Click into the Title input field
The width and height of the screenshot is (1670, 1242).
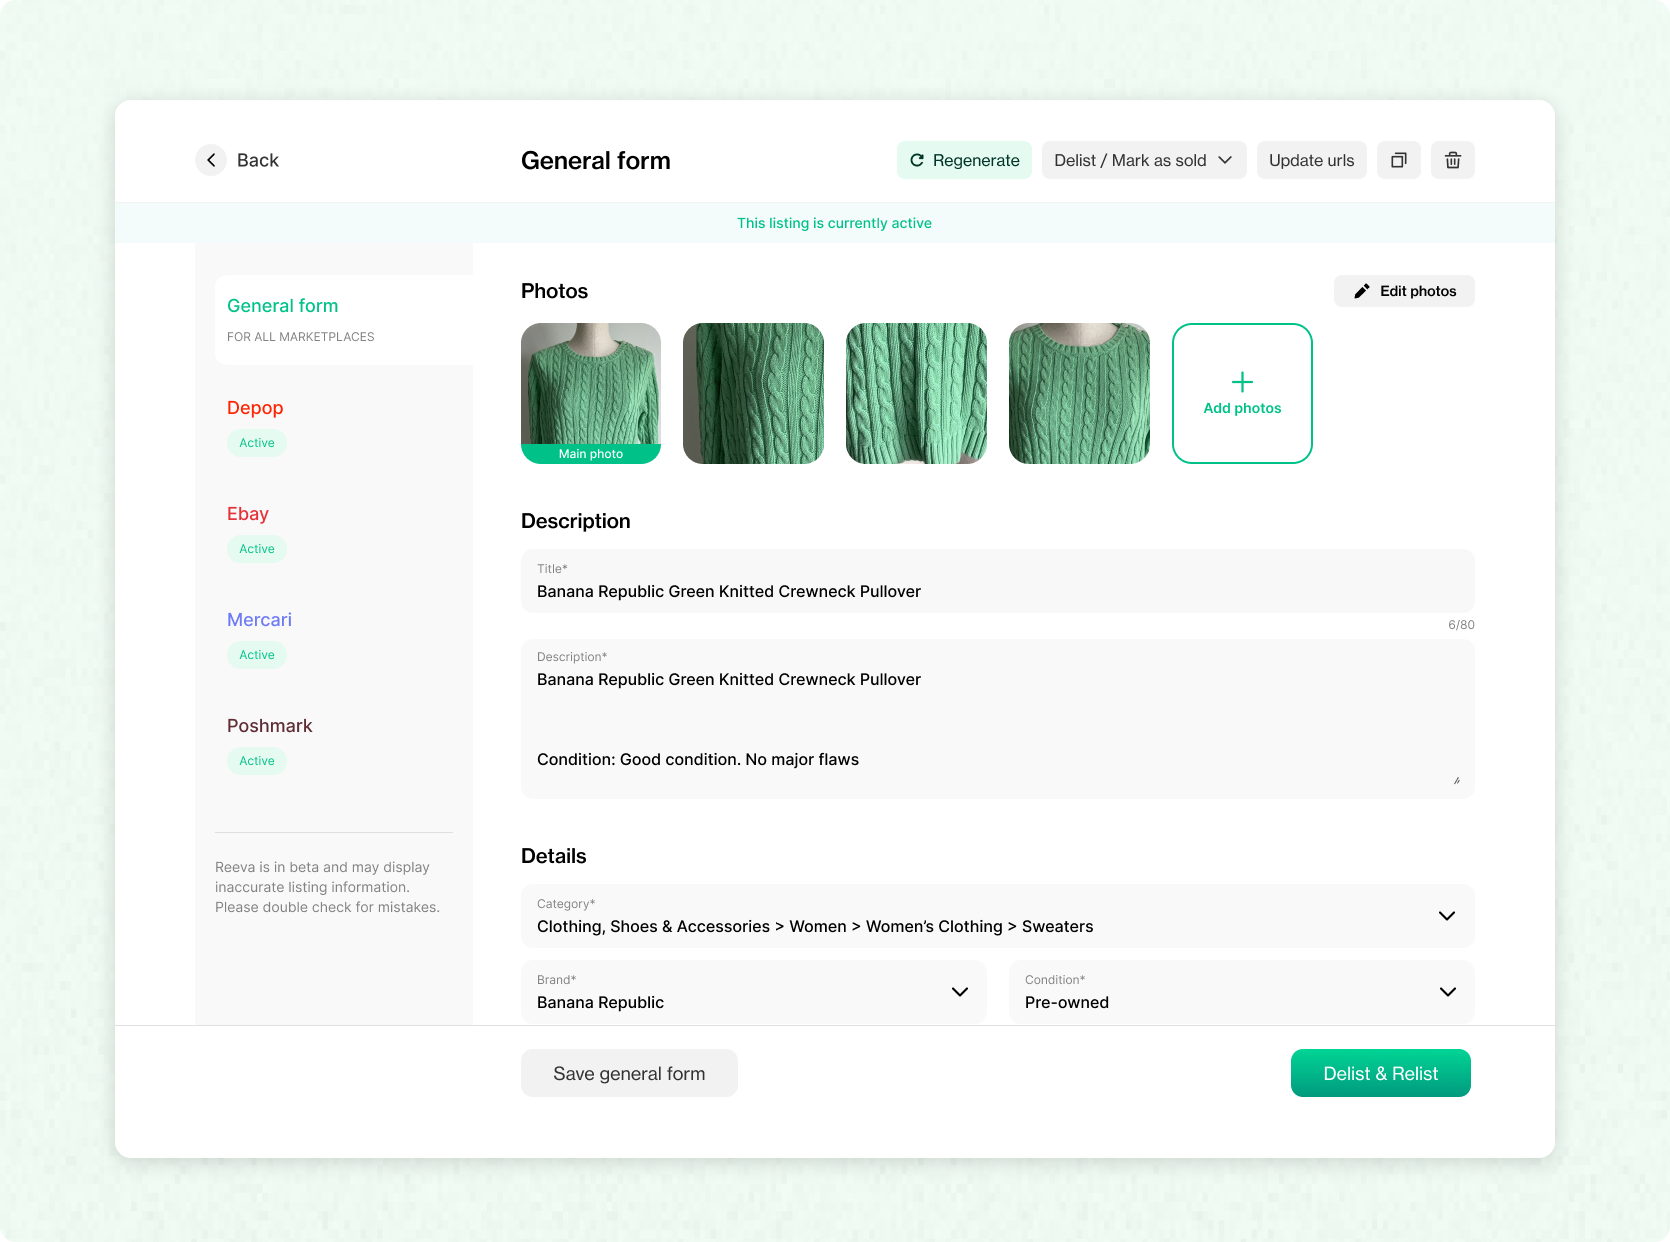pos(998,581)
